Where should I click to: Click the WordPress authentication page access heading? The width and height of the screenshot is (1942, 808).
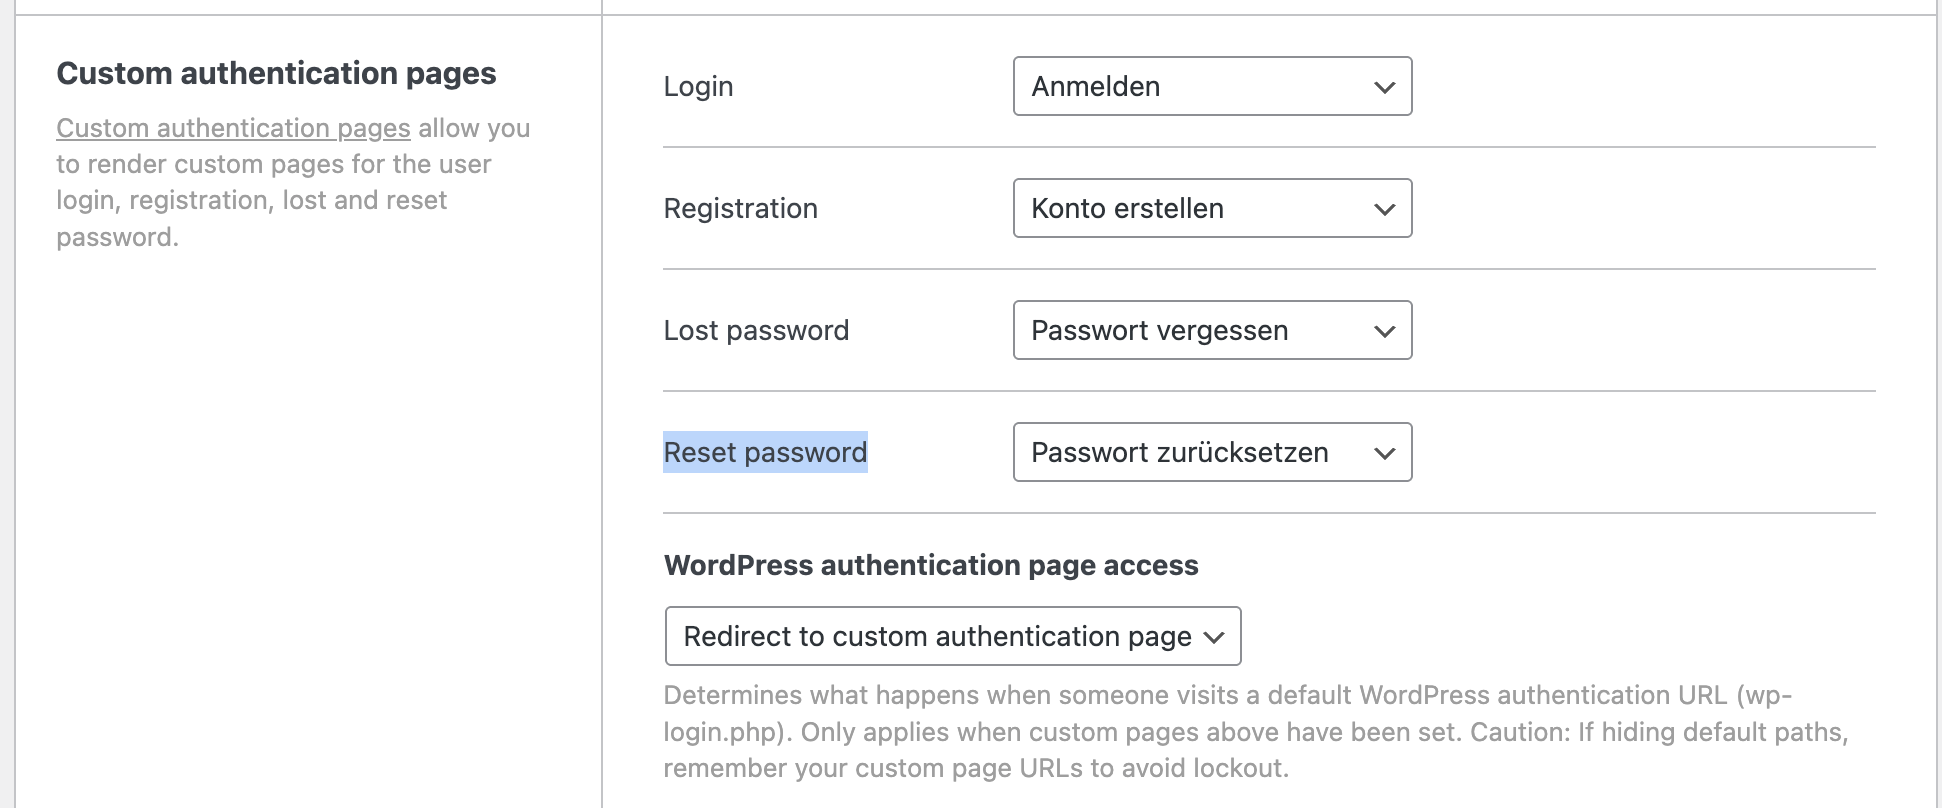930,566
